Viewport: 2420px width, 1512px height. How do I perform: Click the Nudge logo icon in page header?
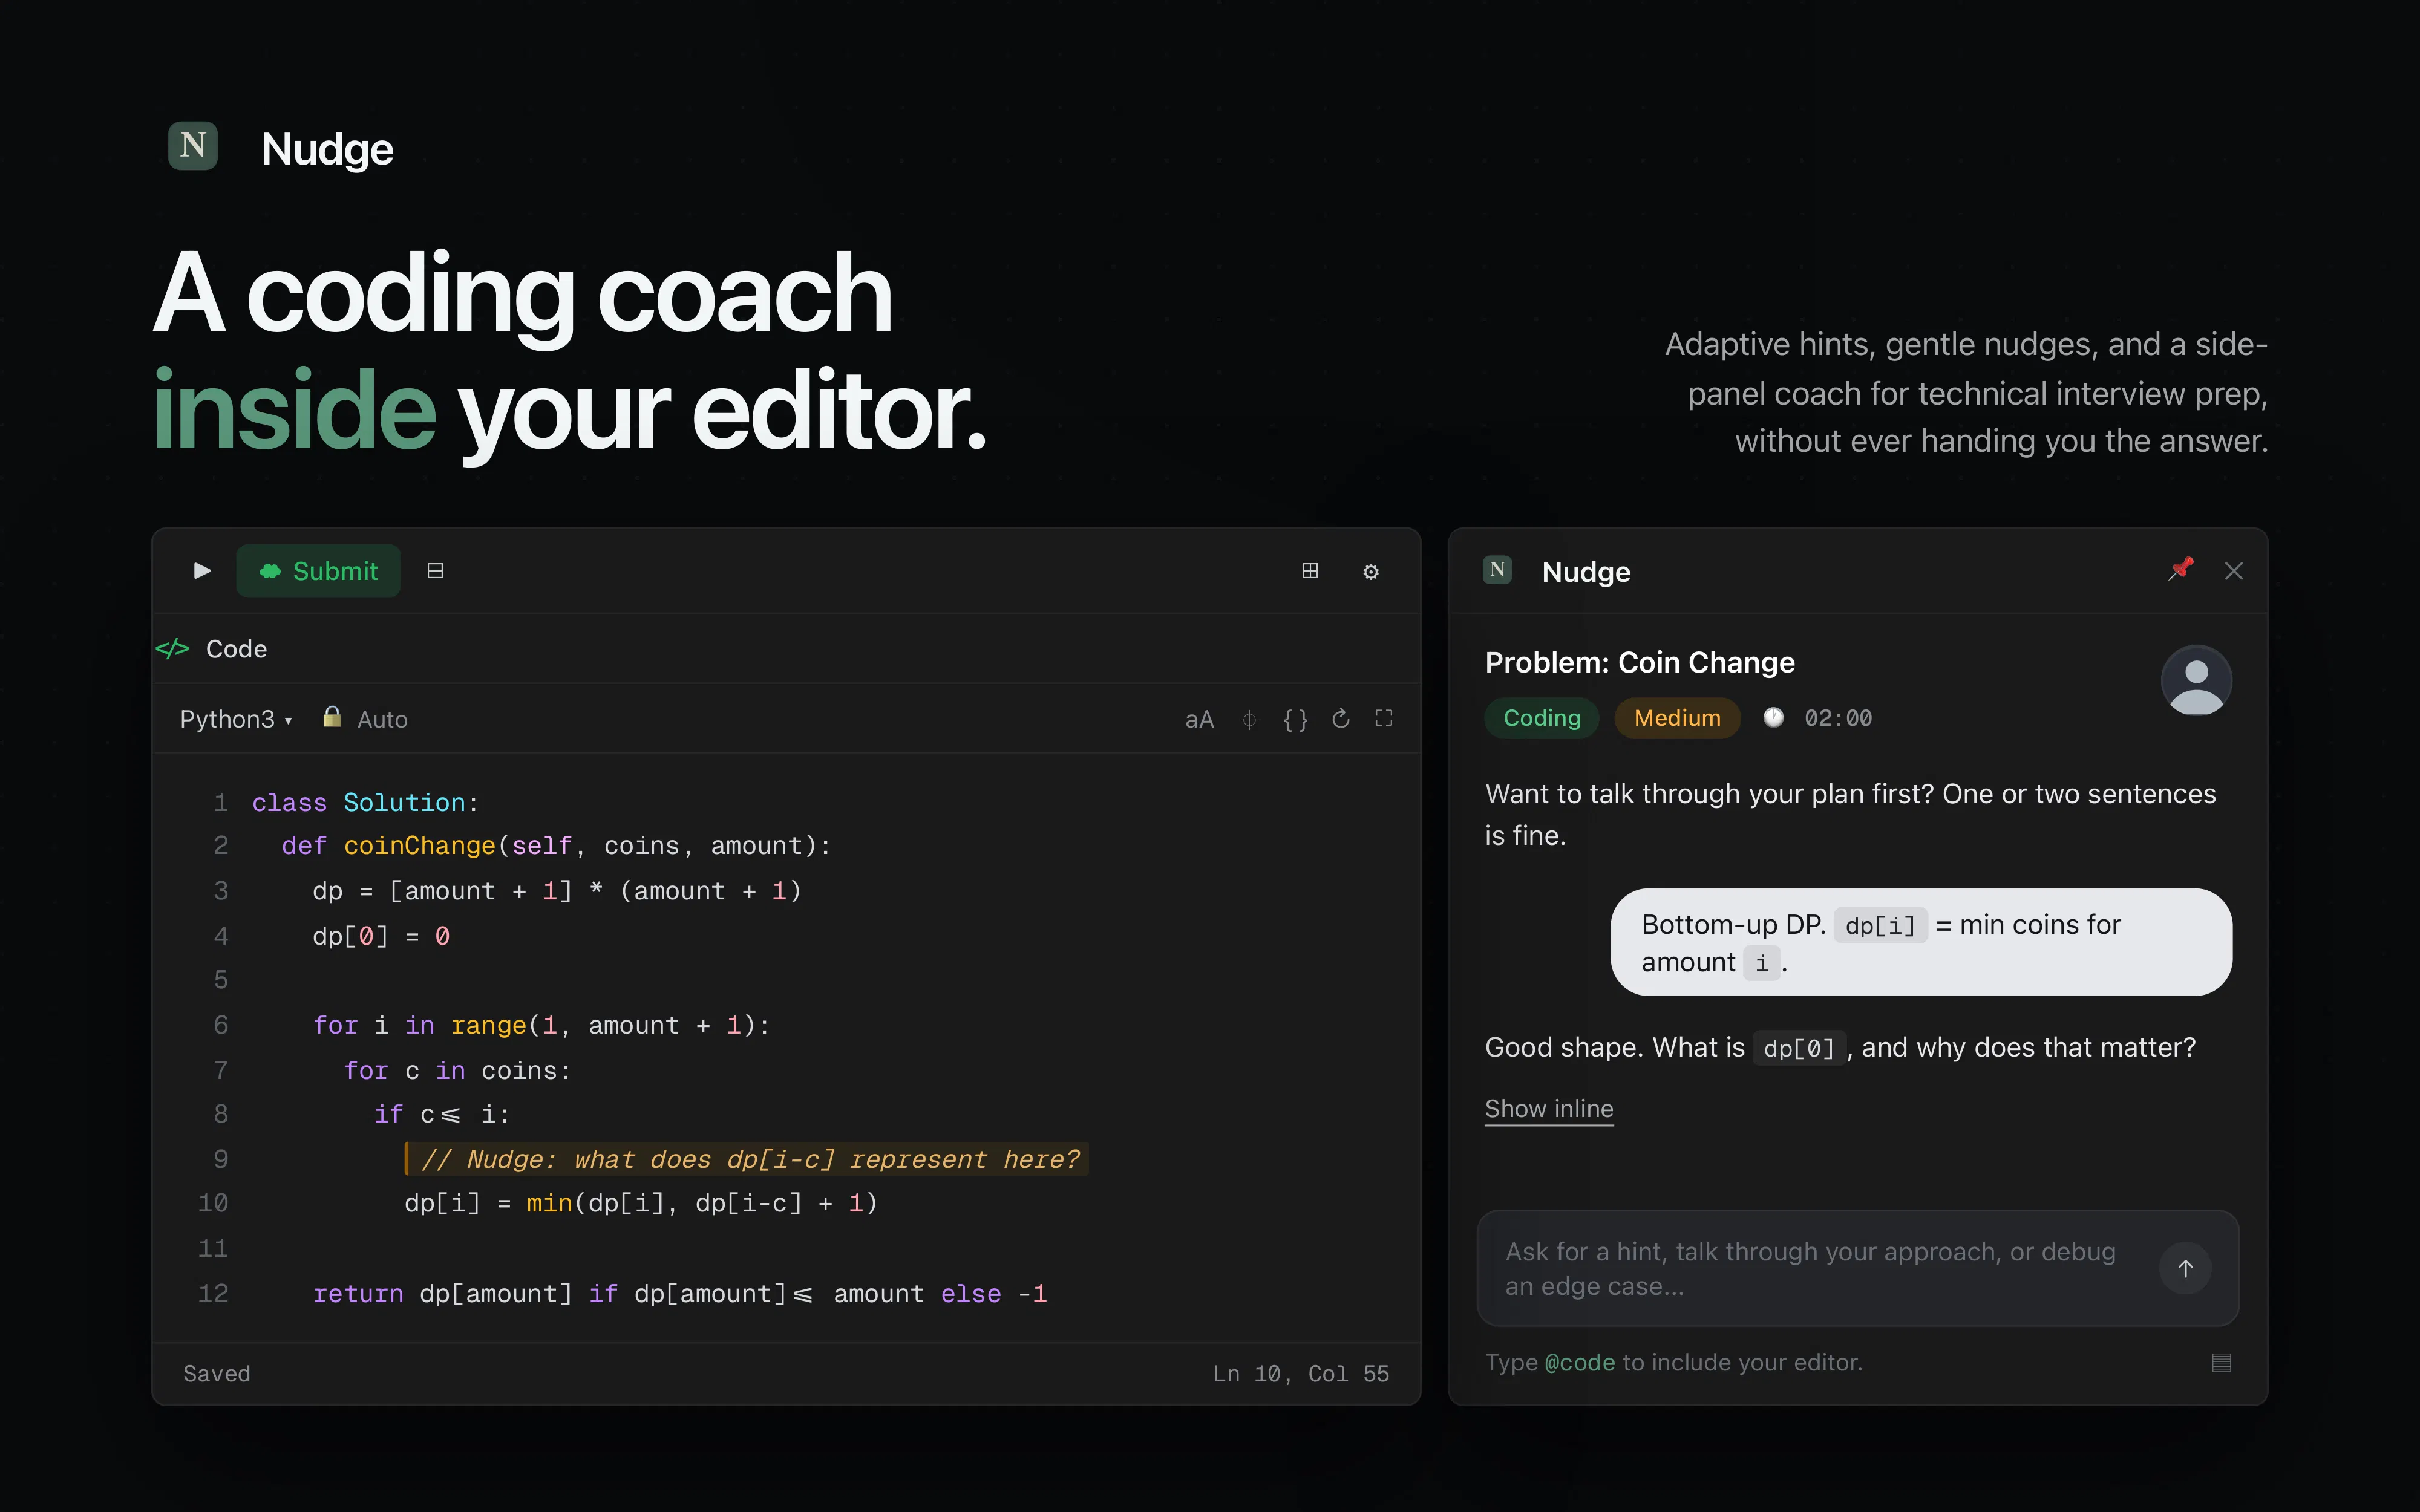pyautogui.click(x=193, y=146)
